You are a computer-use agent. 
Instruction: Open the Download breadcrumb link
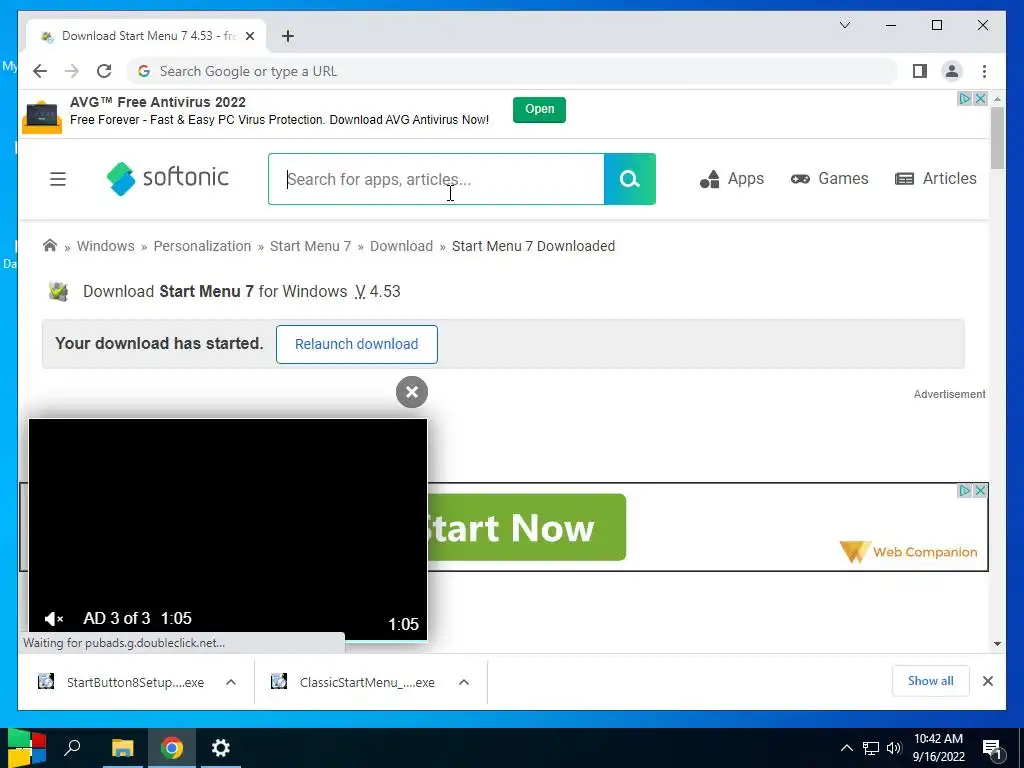tap(401, 246)
